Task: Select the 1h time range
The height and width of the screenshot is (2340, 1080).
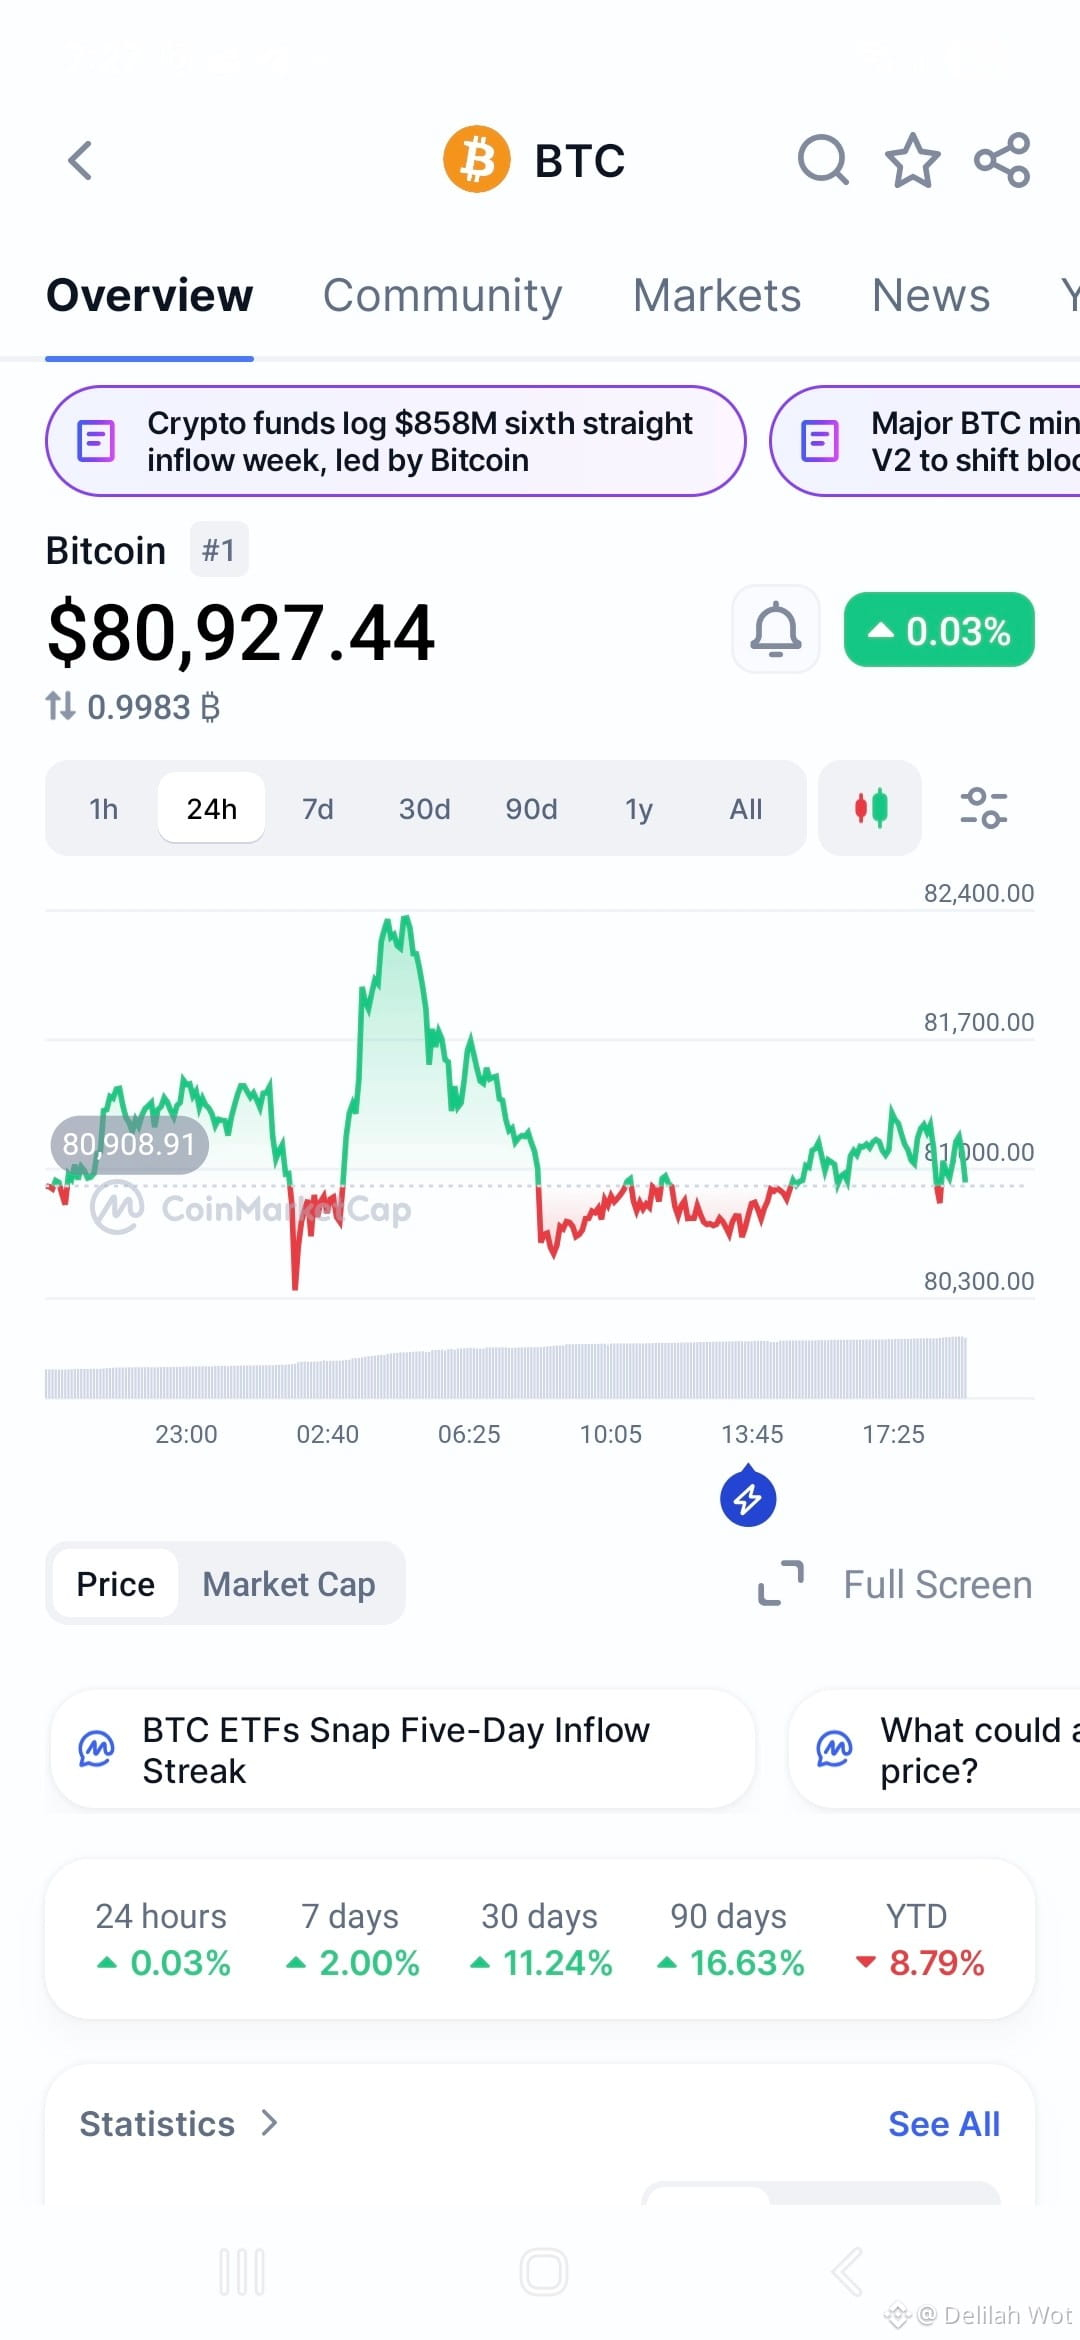Action: (x=104, y=808)
